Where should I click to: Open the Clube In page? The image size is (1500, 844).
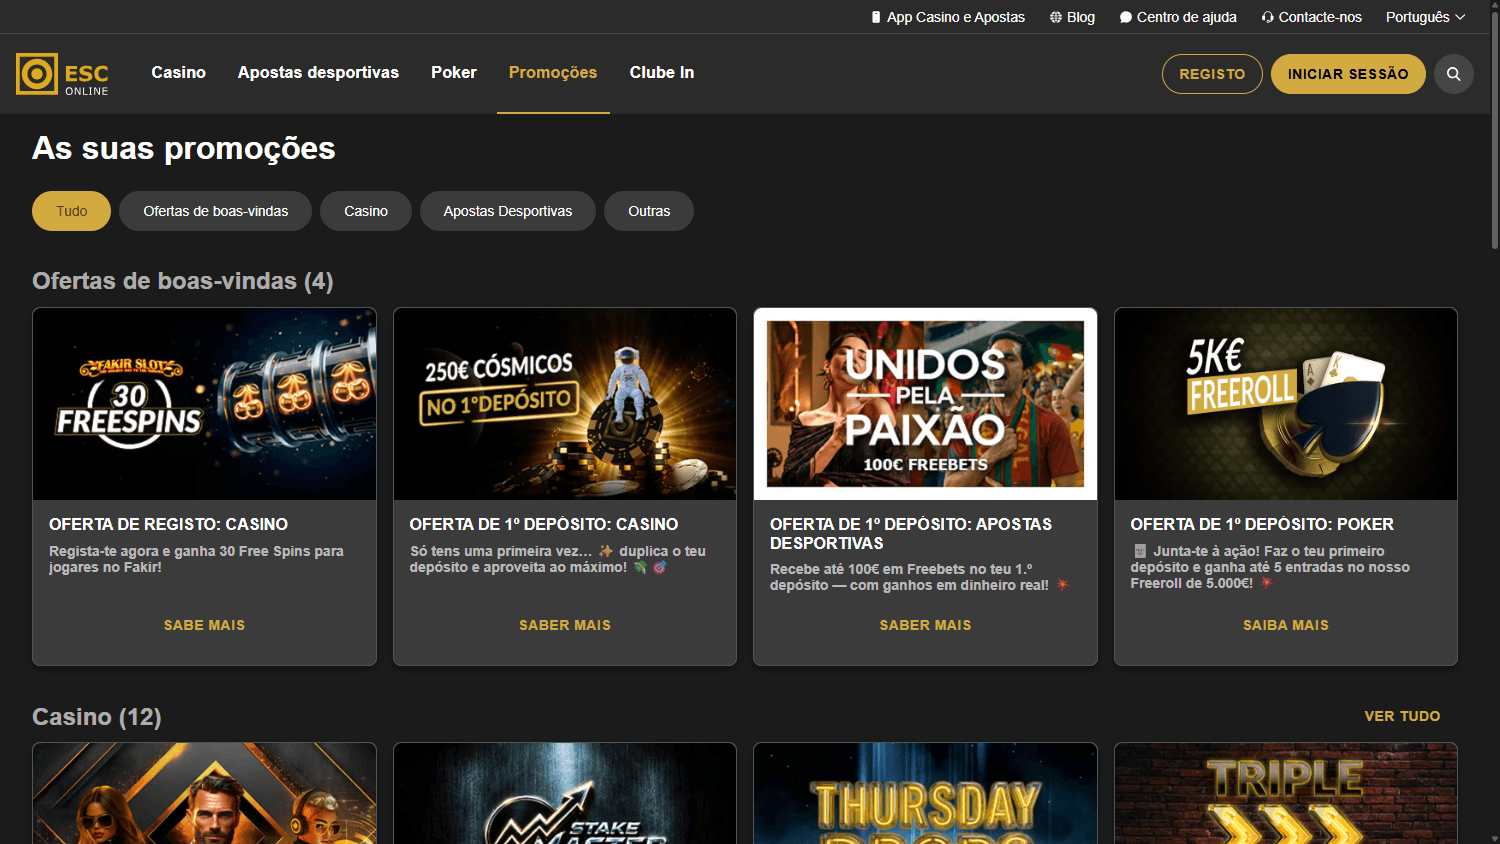(662, 72)
